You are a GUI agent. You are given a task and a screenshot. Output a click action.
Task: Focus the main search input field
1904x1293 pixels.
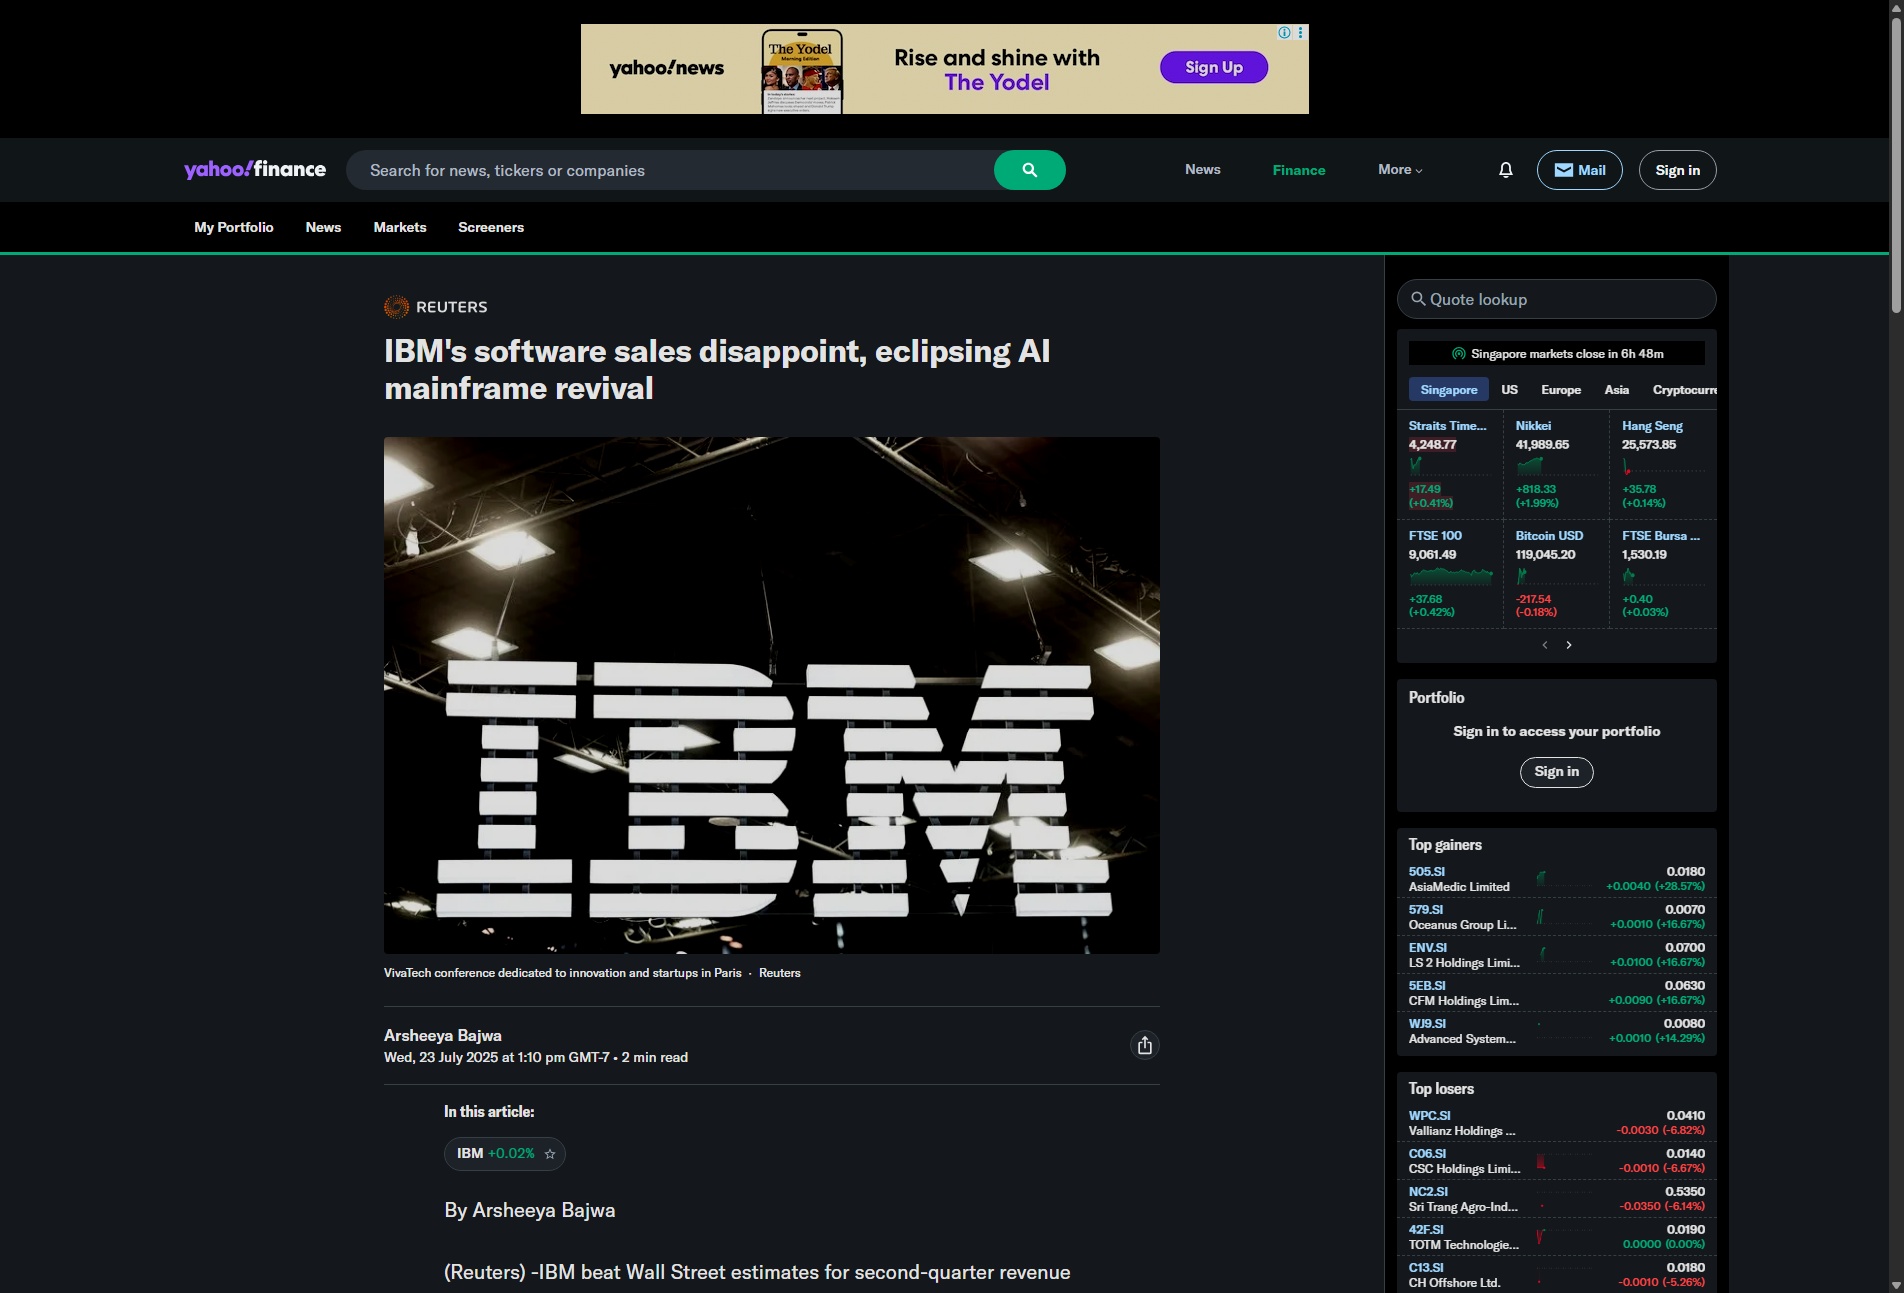(670, 170)
